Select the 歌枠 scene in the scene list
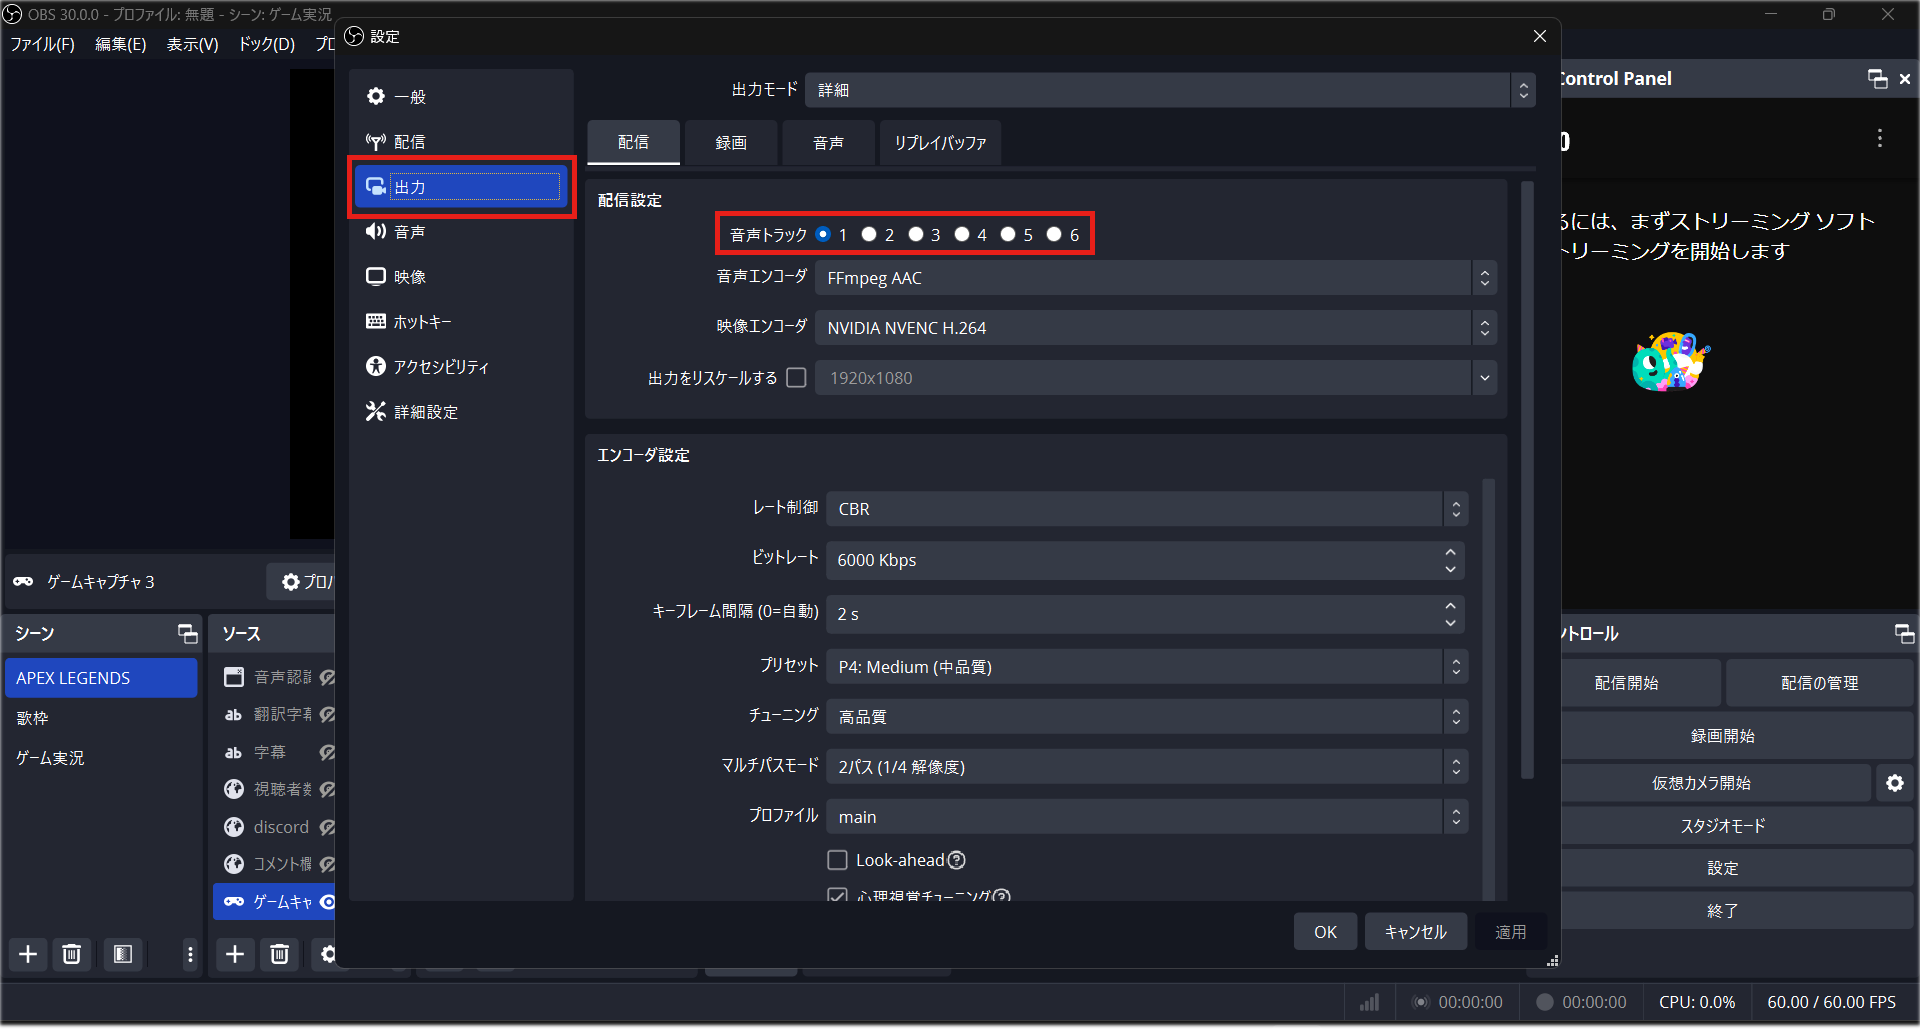 [x=33, y=717]
